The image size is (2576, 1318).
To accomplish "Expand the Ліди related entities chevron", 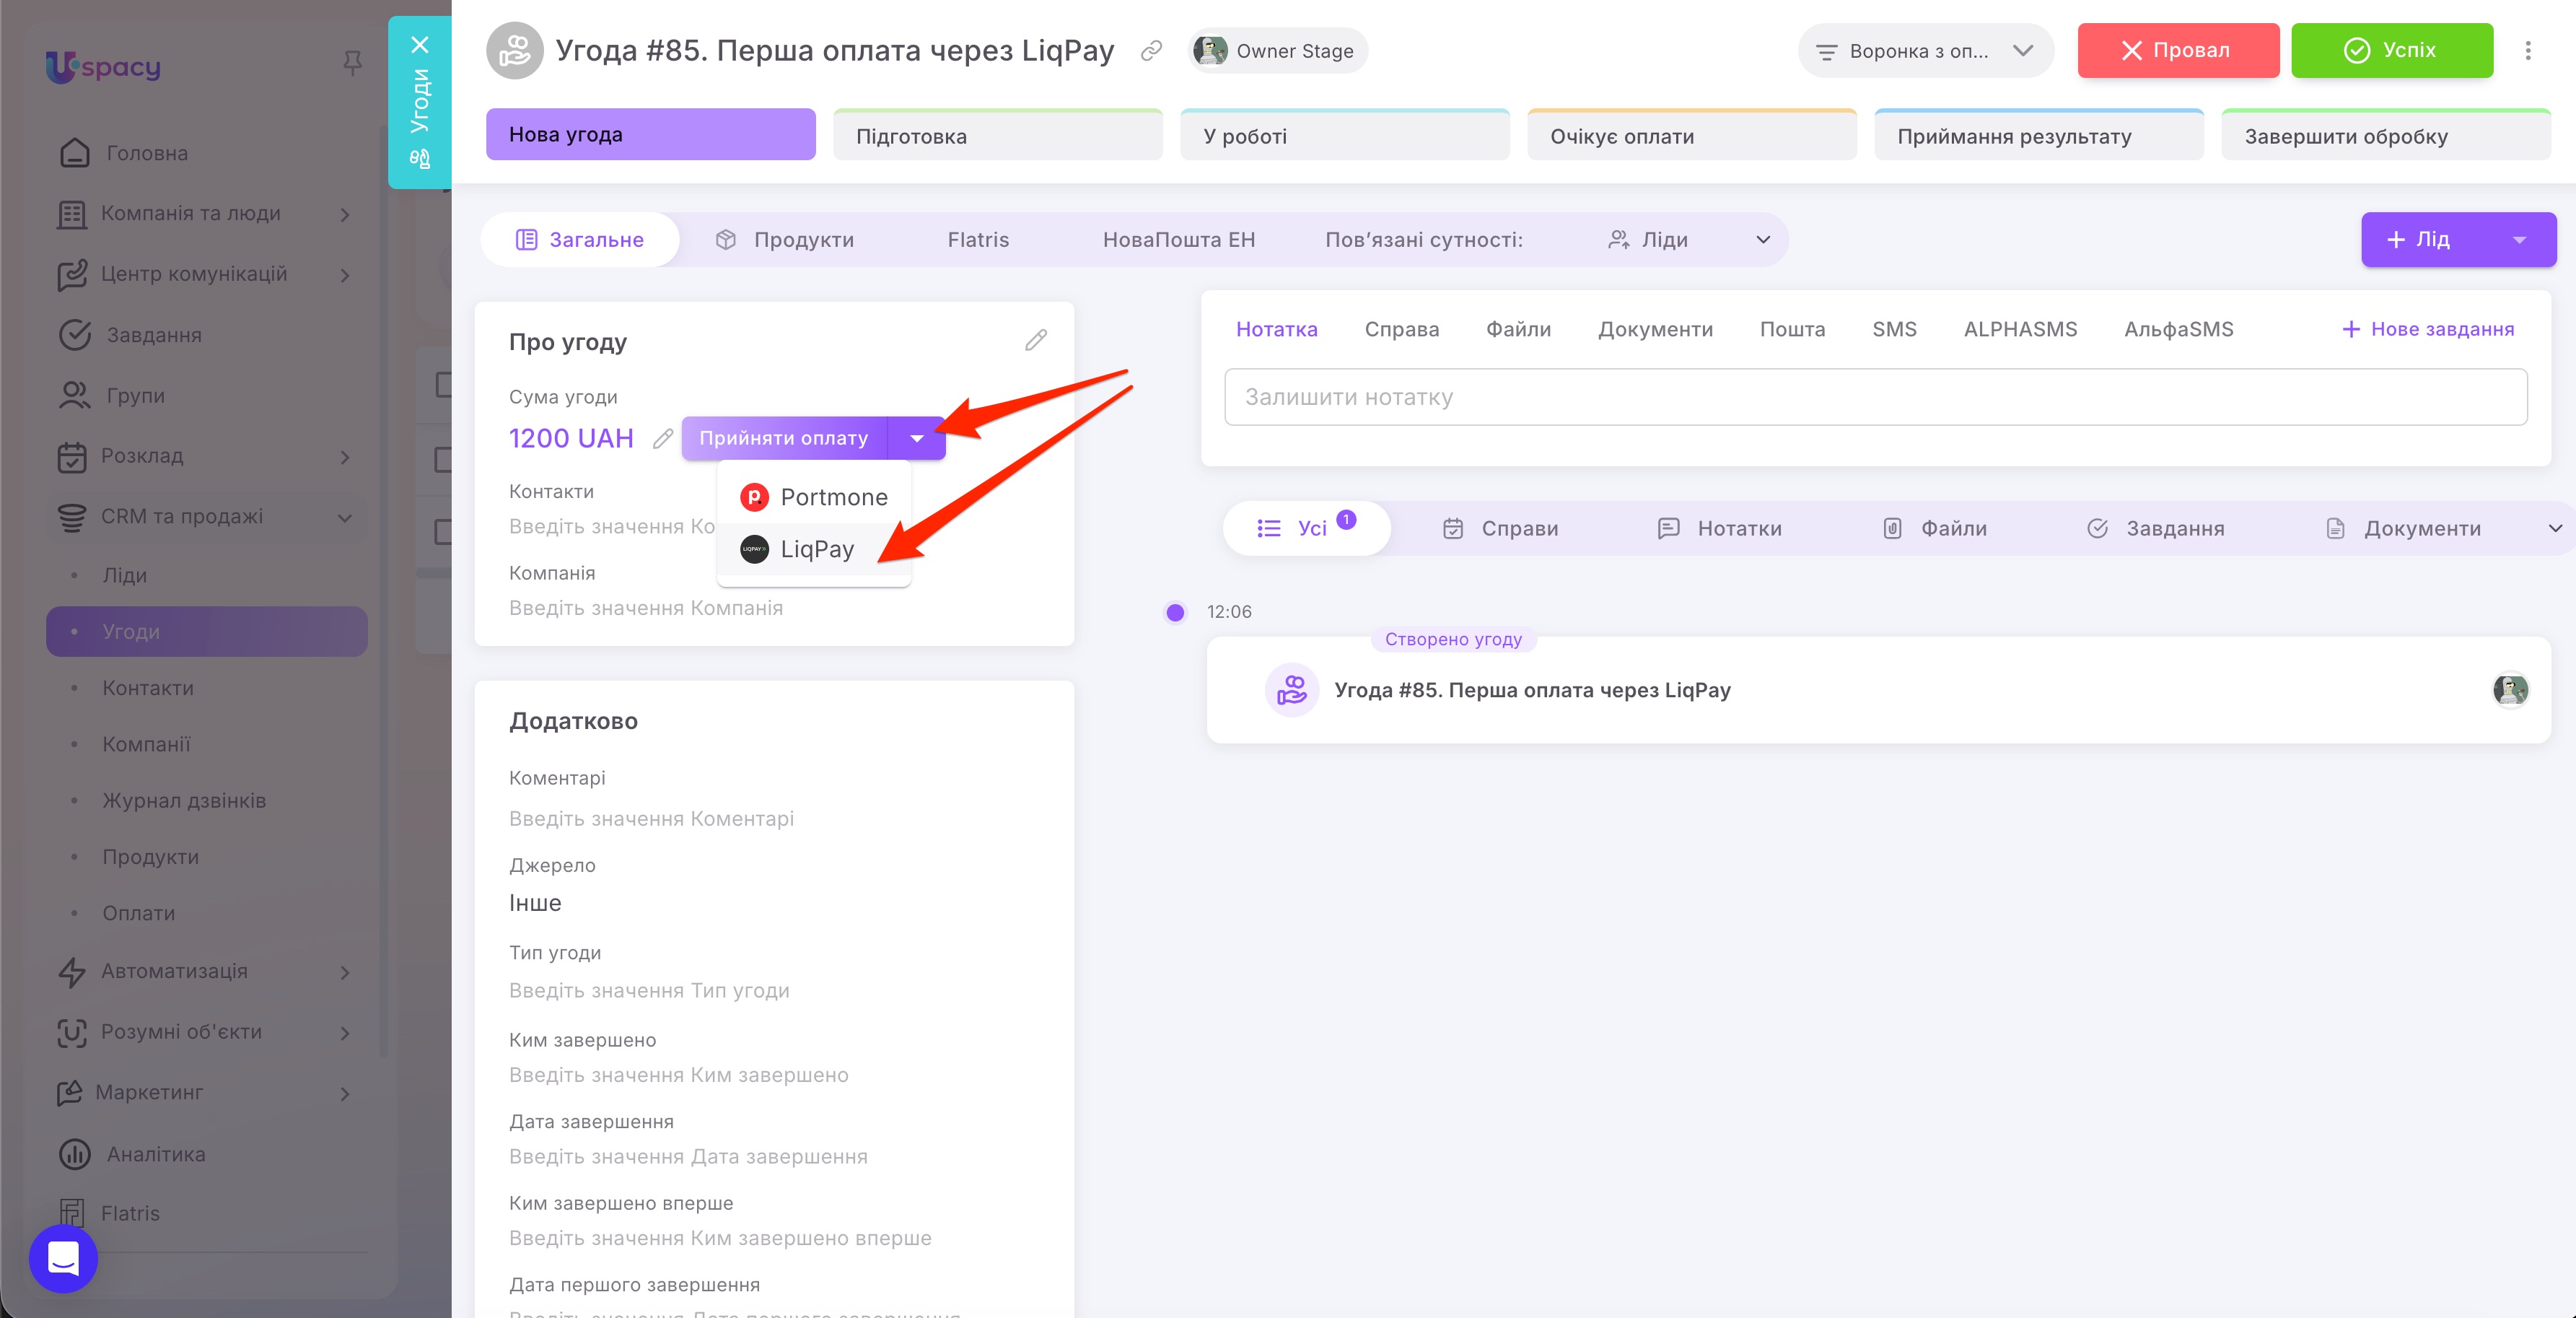I will click(x=1763, y=240).
